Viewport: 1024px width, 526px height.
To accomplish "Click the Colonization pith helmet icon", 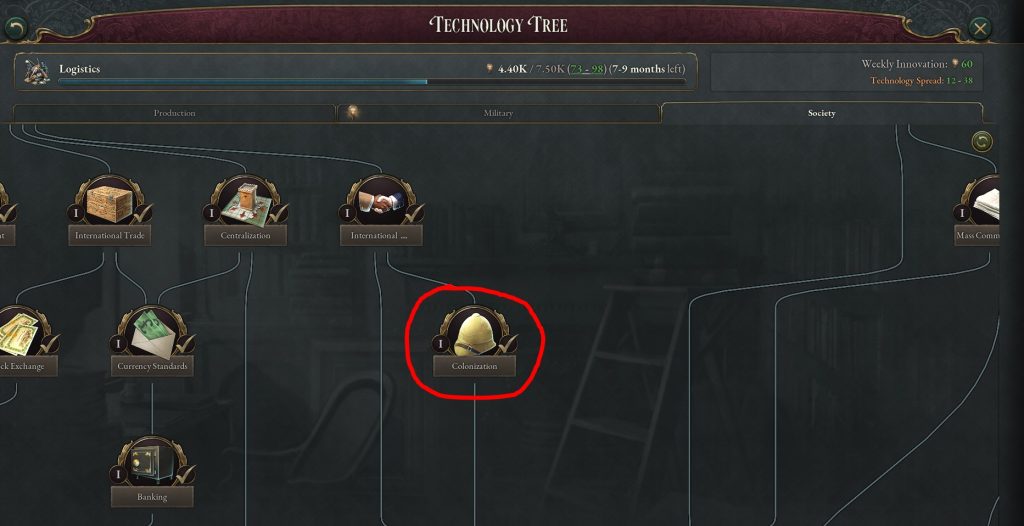I will click(475, 335).
